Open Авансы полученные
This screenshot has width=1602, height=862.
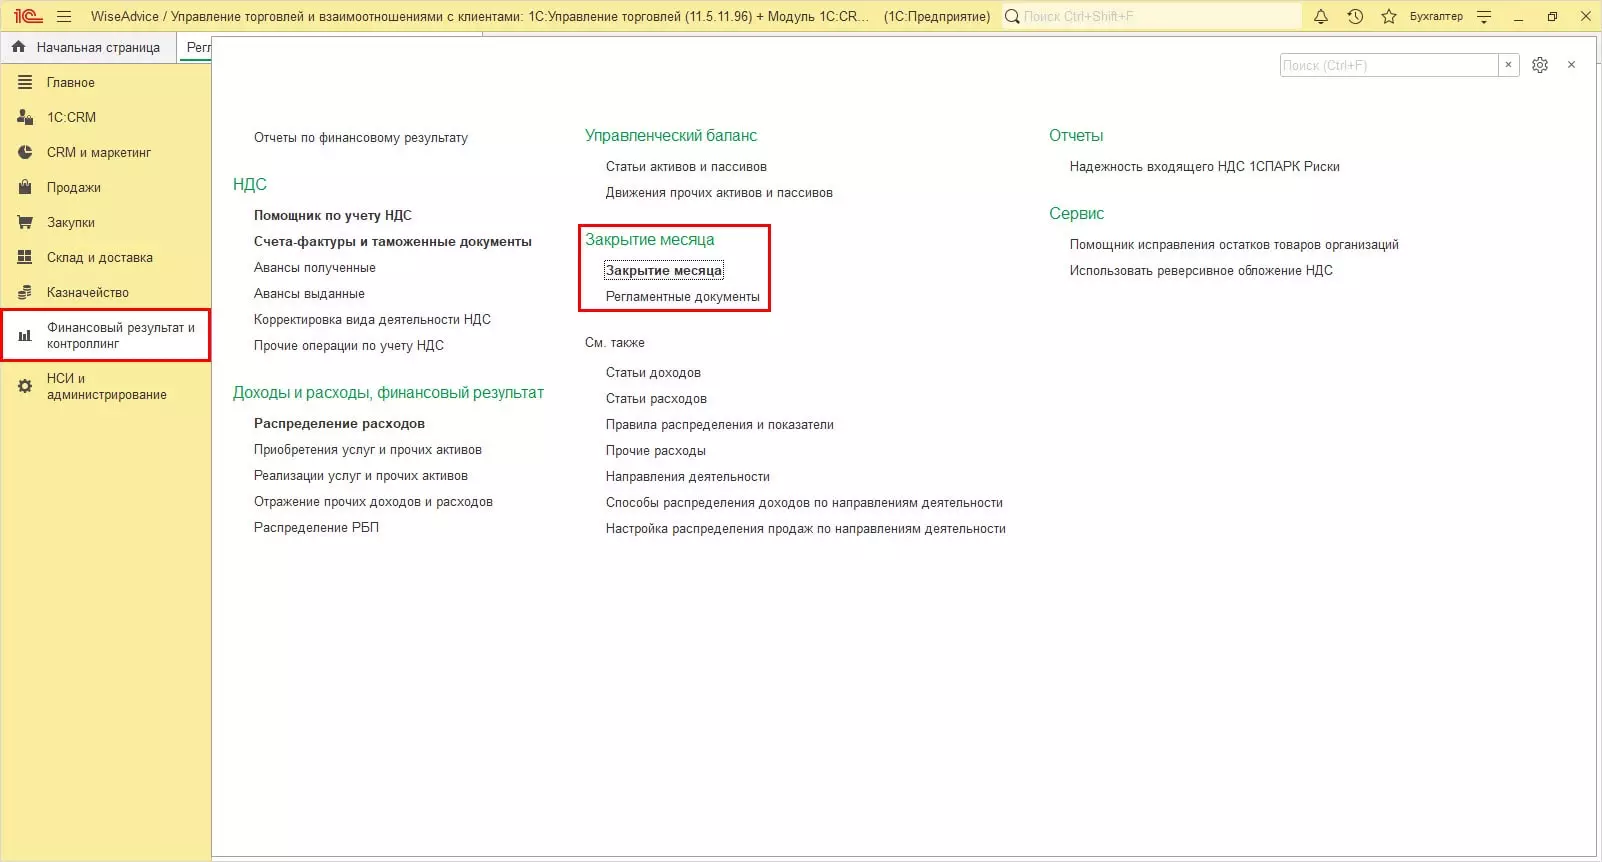click(x=315, y=267)
